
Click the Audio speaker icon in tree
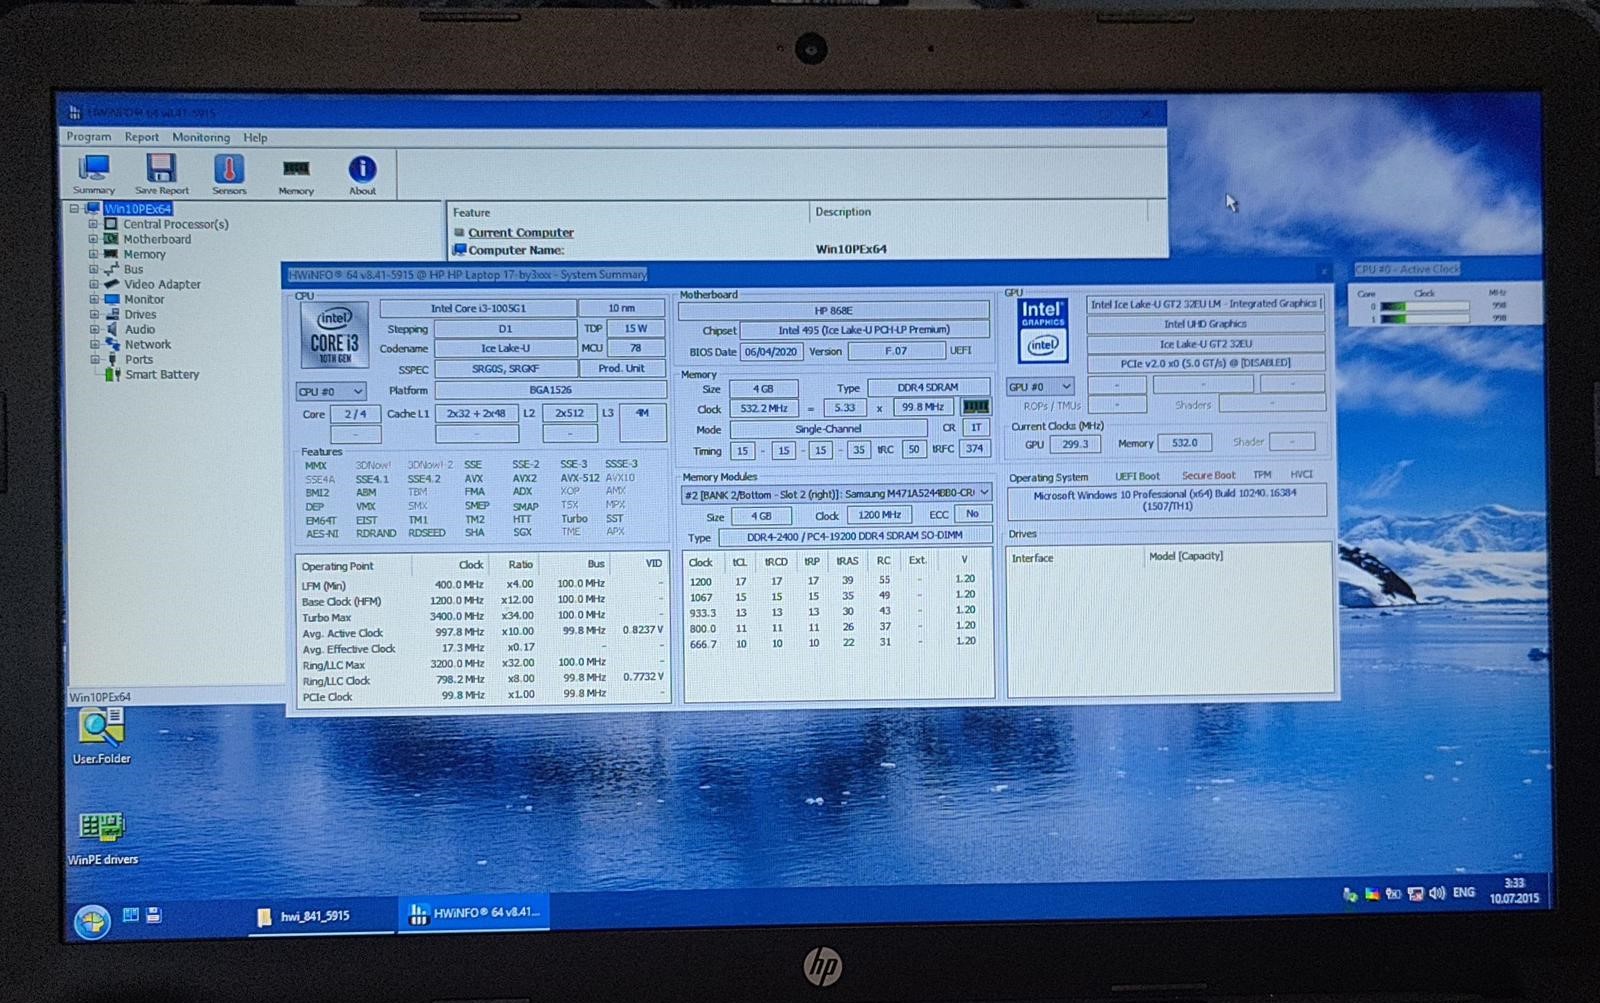coord(112,329)
